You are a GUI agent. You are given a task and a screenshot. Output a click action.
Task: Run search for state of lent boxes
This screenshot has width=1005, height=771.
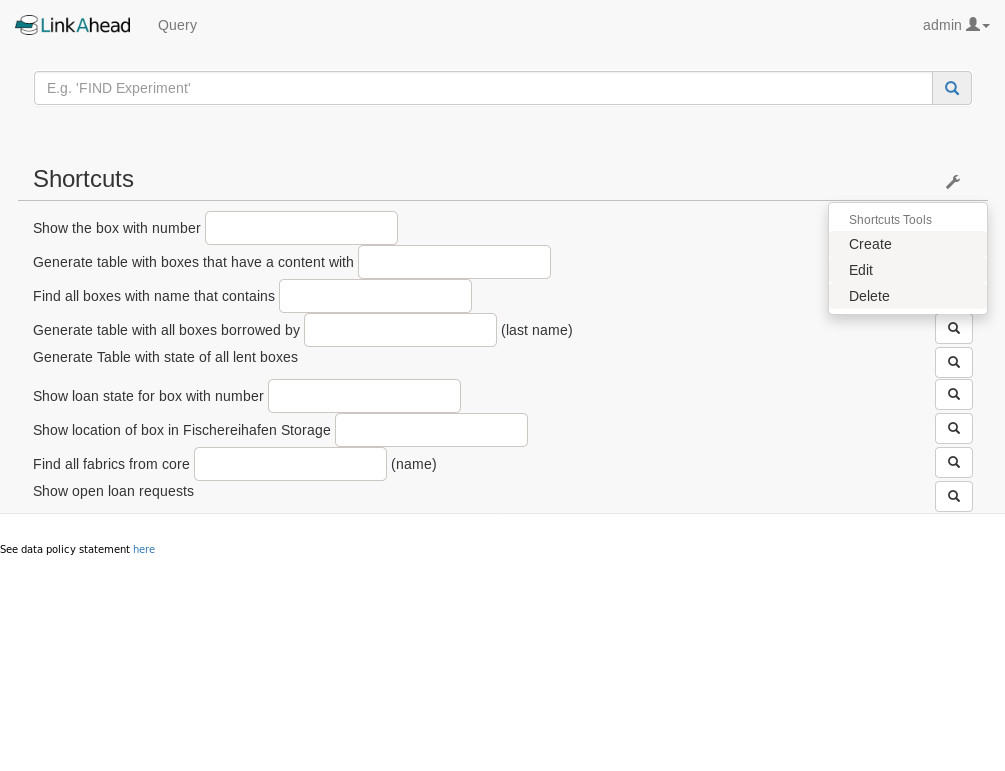954,362
